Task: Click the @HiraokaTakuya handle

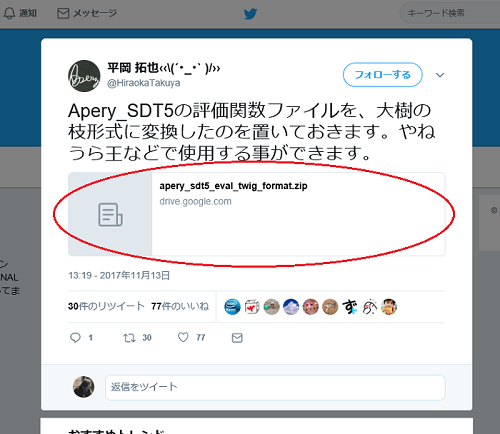Action: (x=144, y=83)
